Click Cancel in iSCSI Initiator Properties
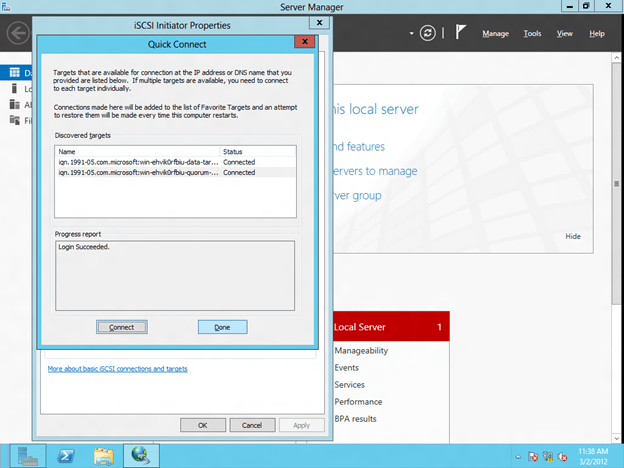Screen dimensions: 624x468 252,425
